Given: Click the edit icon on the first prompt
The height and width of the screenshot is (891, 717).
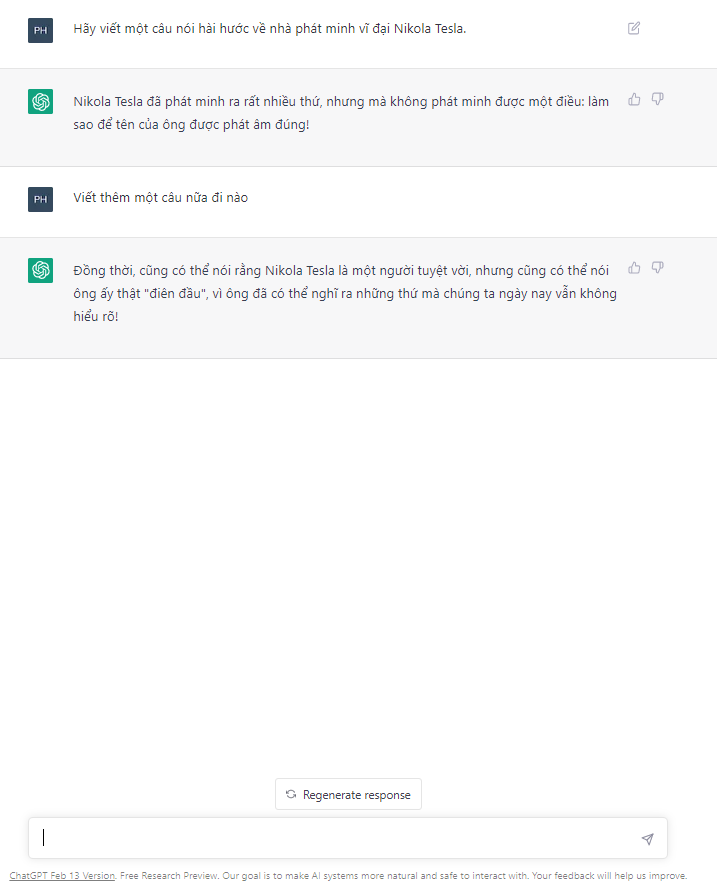Looking at the screenshot, I should [x=633, y=28].
